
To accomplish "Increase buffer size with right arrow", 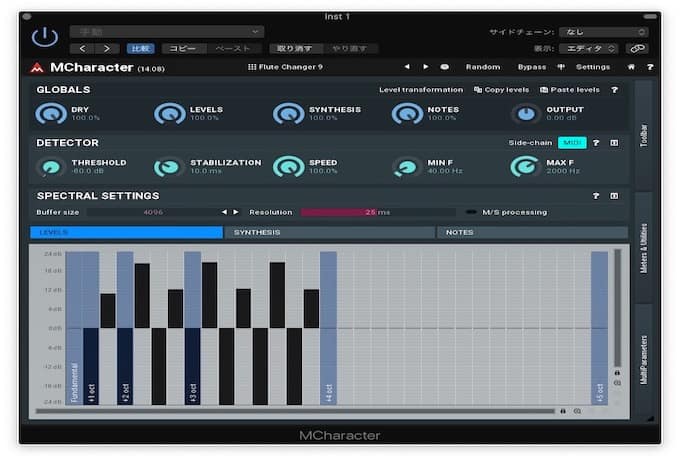I will (235, 212).
